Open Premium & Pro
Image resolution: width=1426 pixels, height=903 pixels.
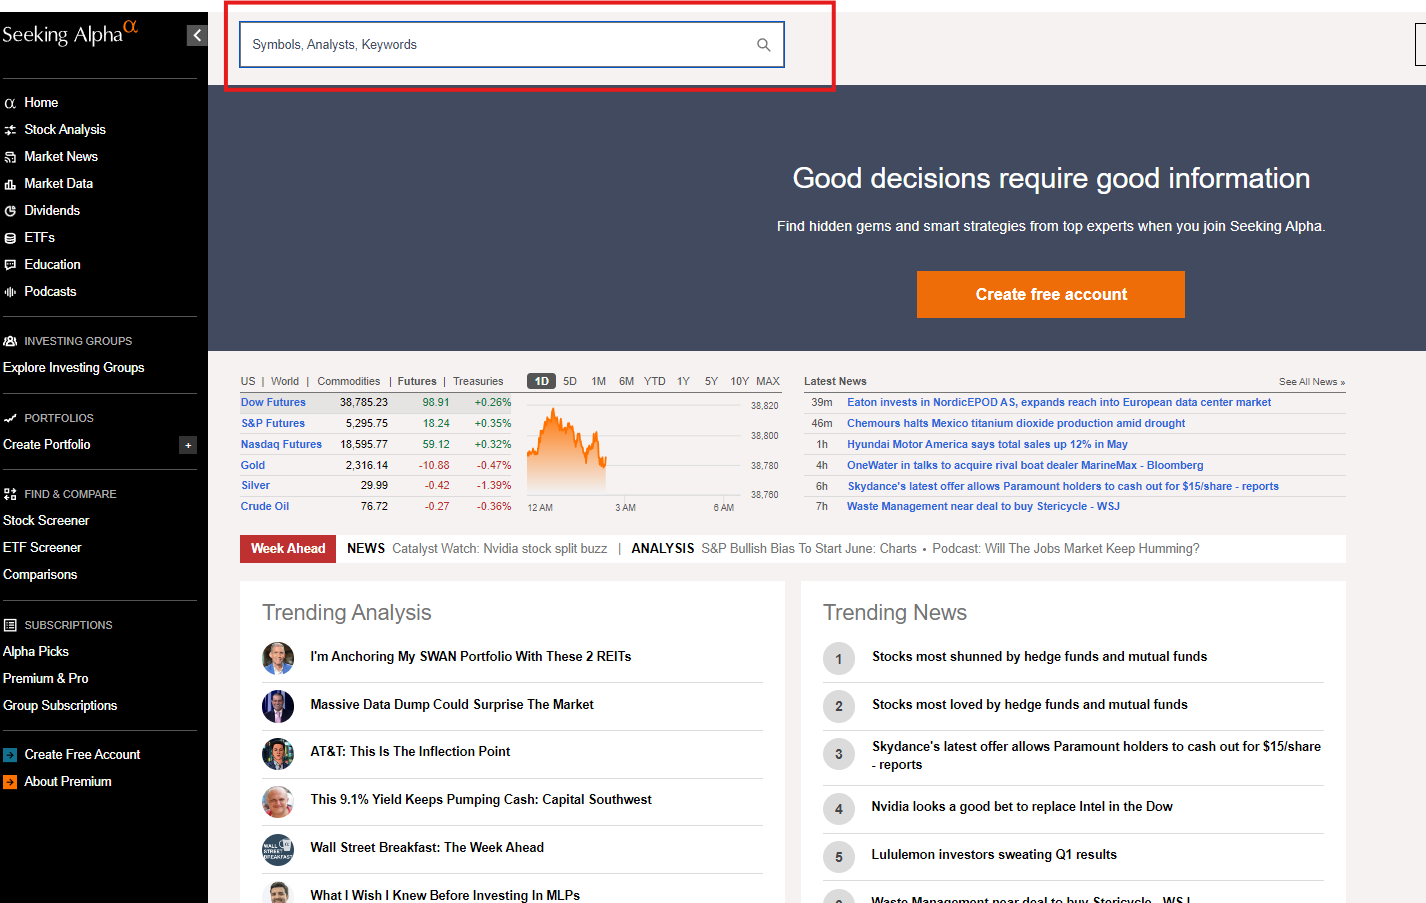(x=45, y=678)
